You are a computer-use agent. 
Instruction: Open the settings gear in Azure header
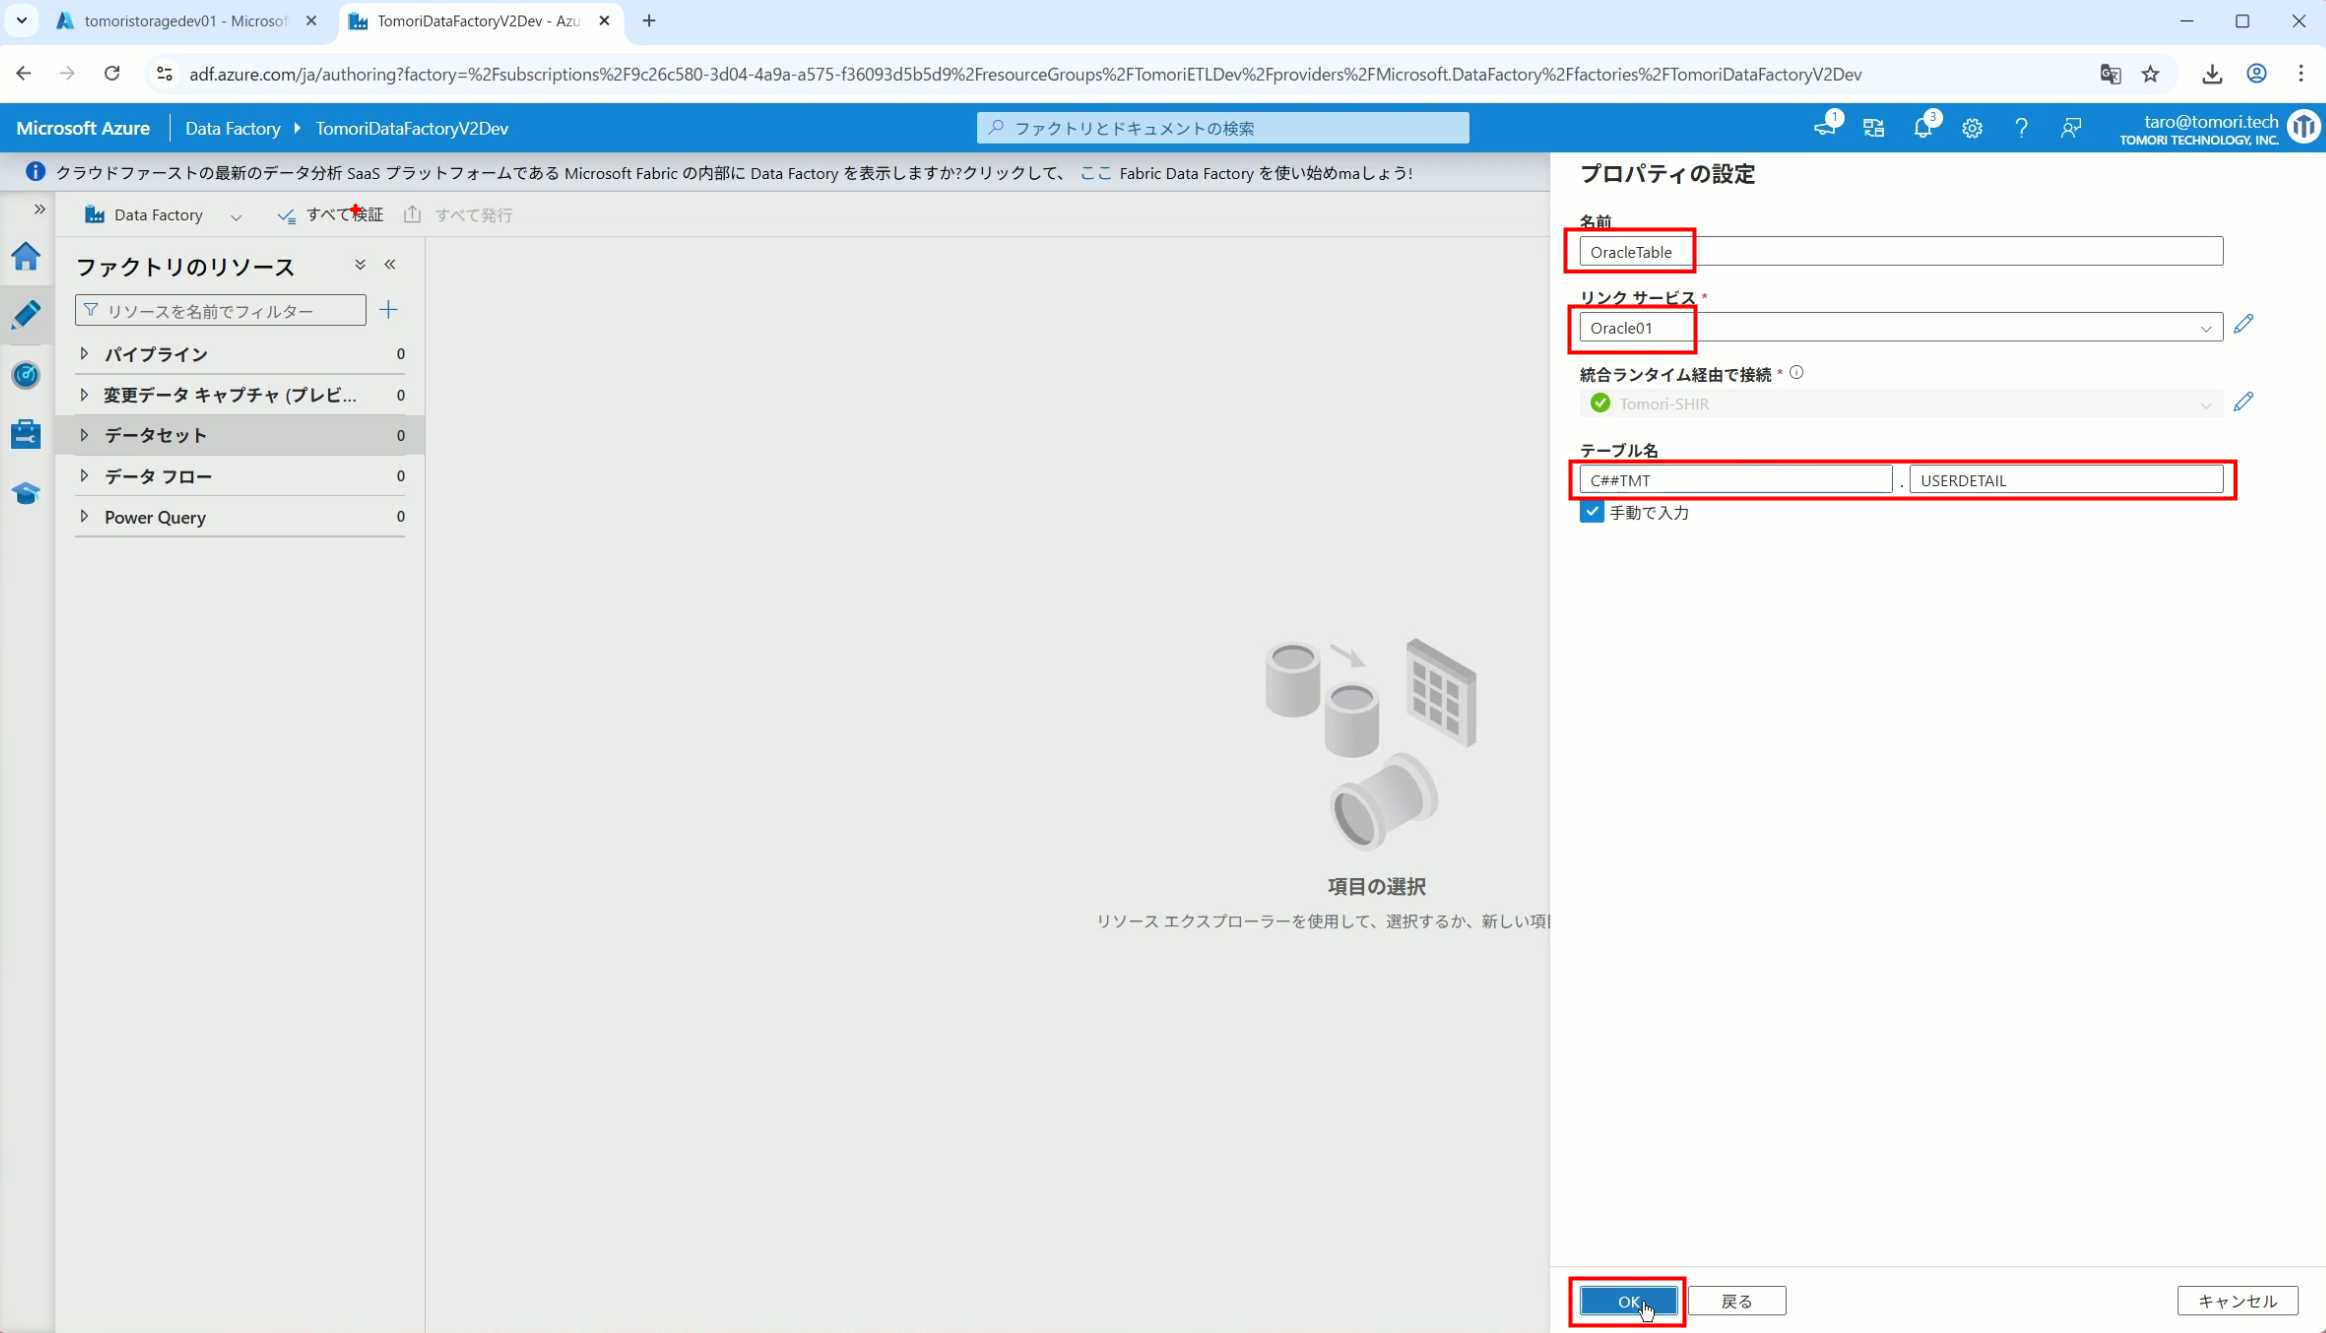pyautogui.click(x=1971, y=128)
